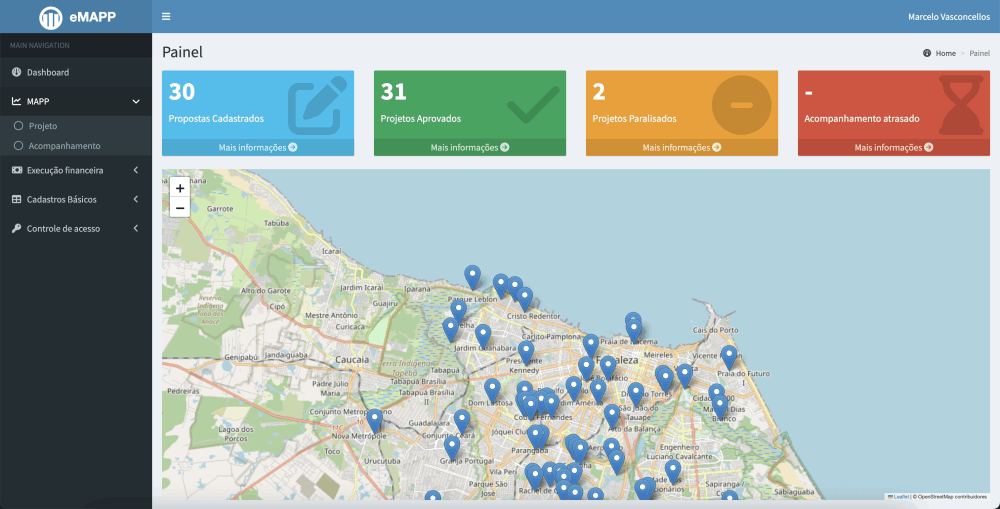Zoom in on the map
Viewport: 1000px width, 509px height.
click(x=180, y=188)
